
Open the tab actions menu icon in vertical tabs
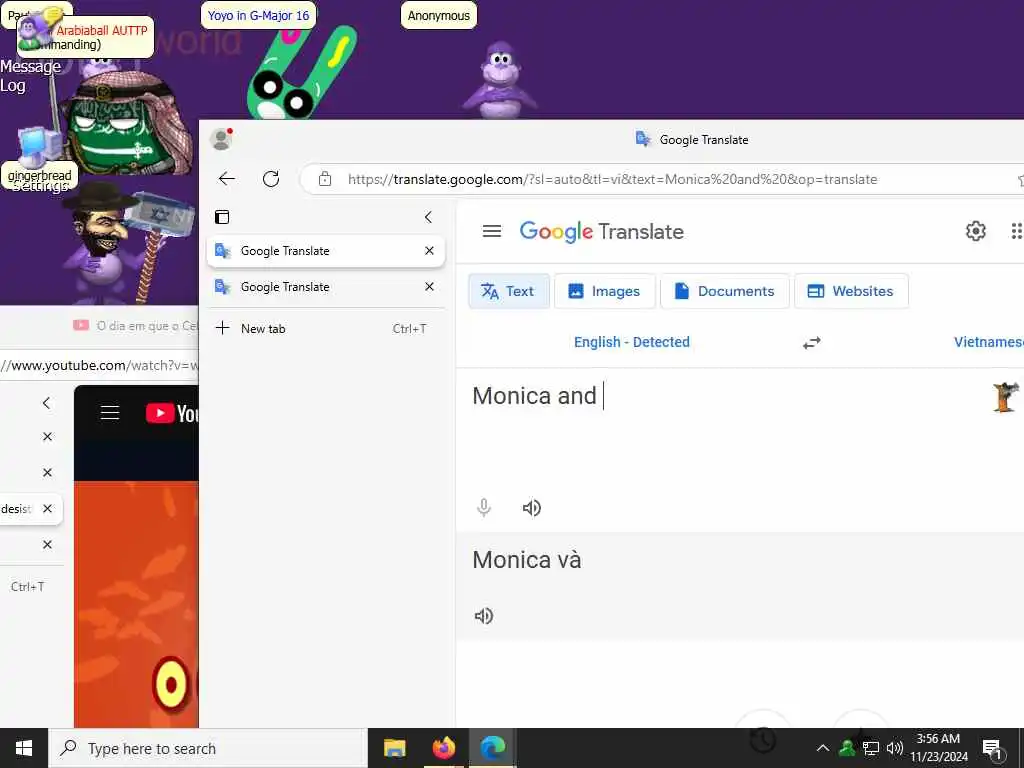click(x=222, y=217)
